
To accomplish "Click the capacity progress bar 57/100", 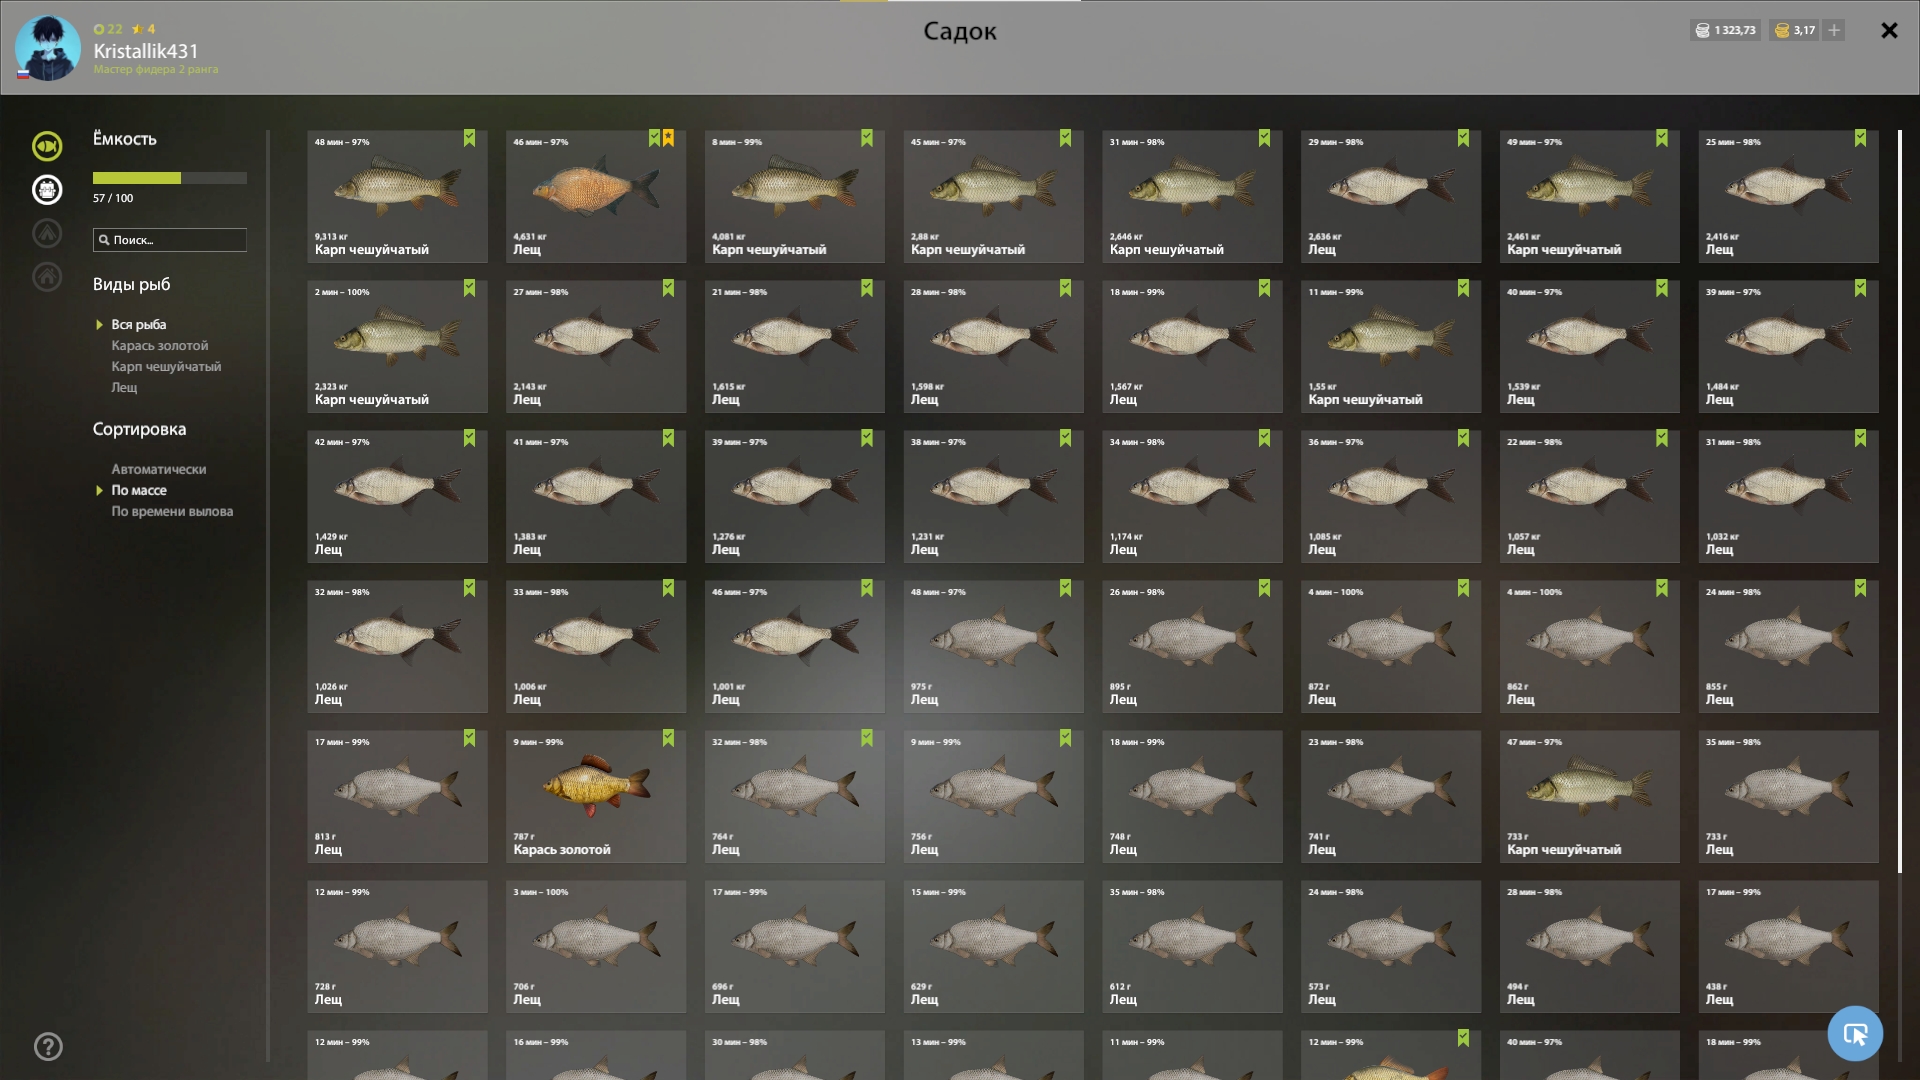I will tap(169, 178).
